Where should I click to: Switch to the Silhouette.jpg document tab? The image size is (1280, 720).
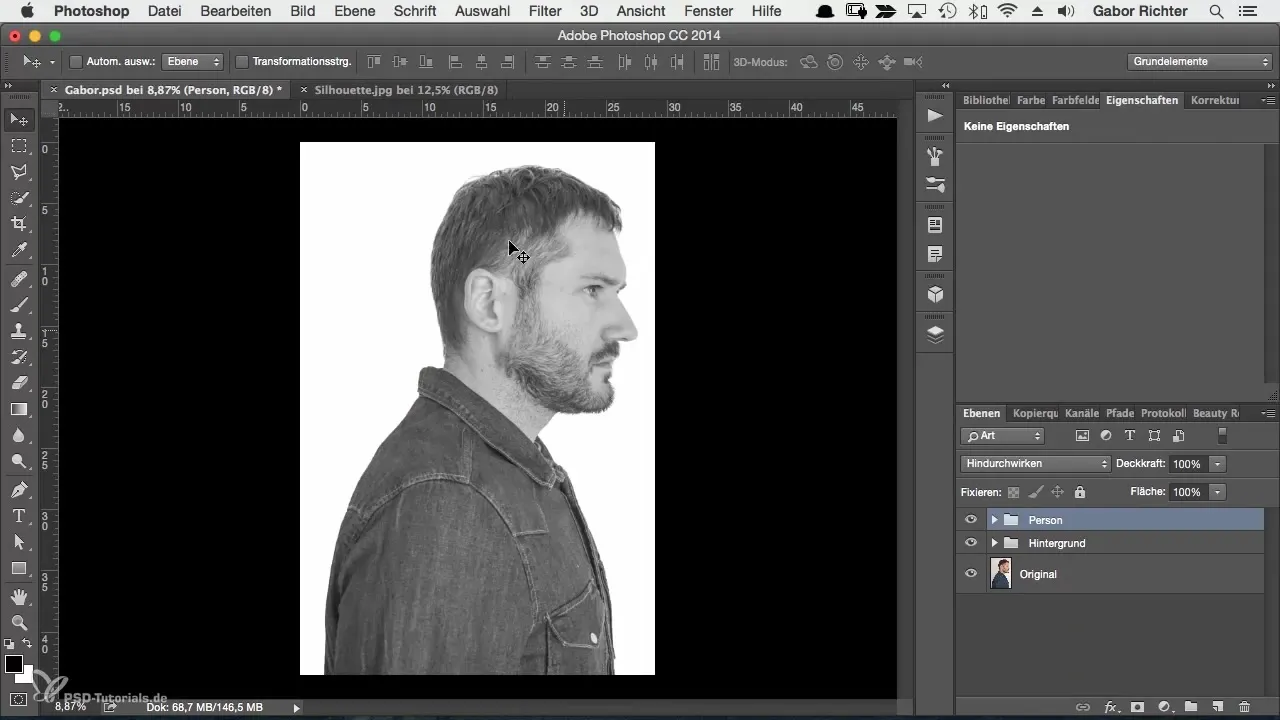coord(405,89)
